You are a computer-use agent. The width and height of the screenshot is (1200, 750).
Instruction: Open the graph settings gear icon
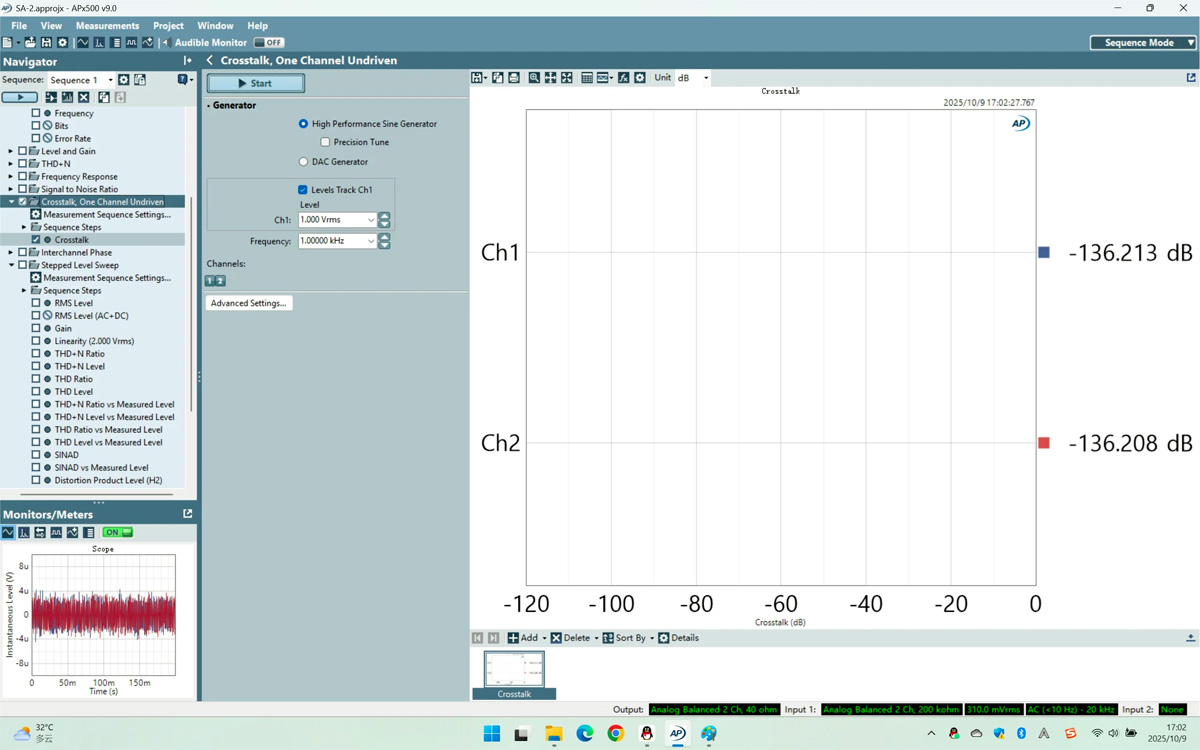pyautogui.click(x=640, y=77)
